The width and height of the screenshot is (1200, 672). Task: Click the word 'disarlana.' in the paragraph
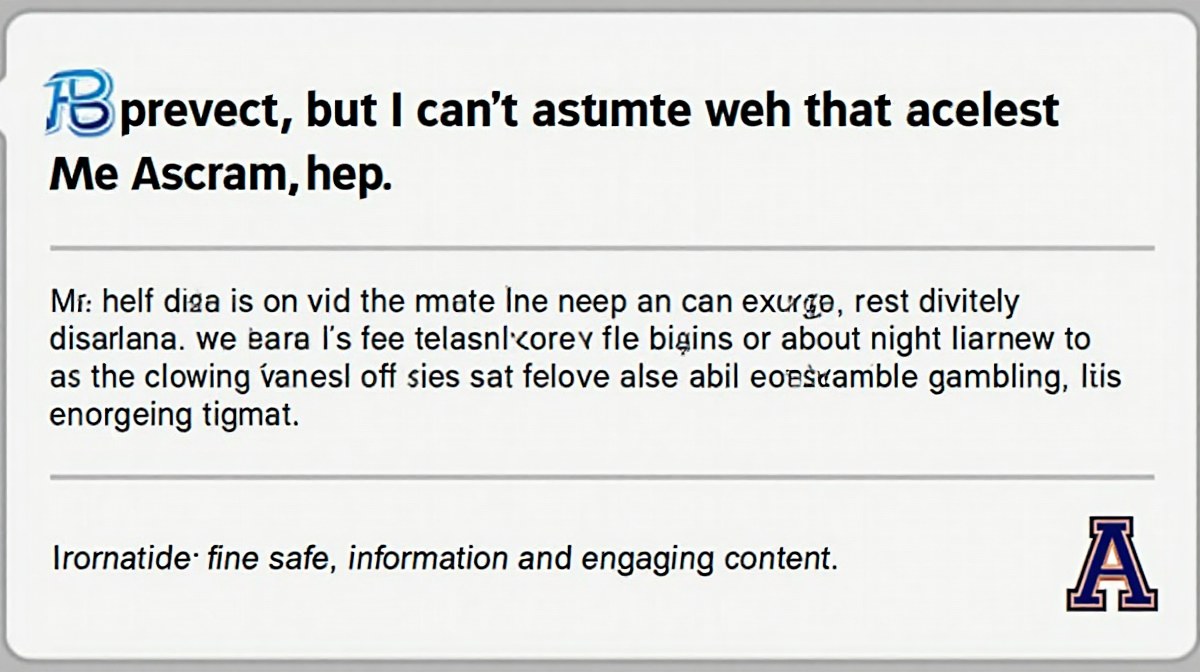point(114,338)
